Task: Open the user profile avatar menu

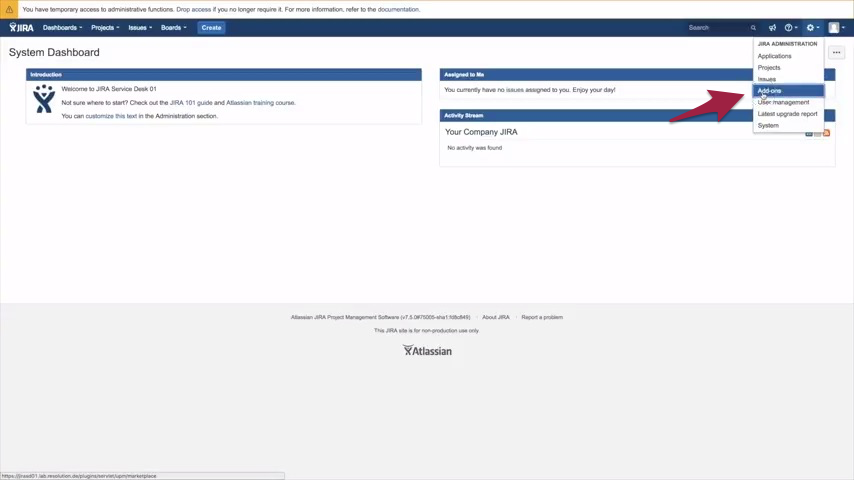Action: click(x=835, y=27)
